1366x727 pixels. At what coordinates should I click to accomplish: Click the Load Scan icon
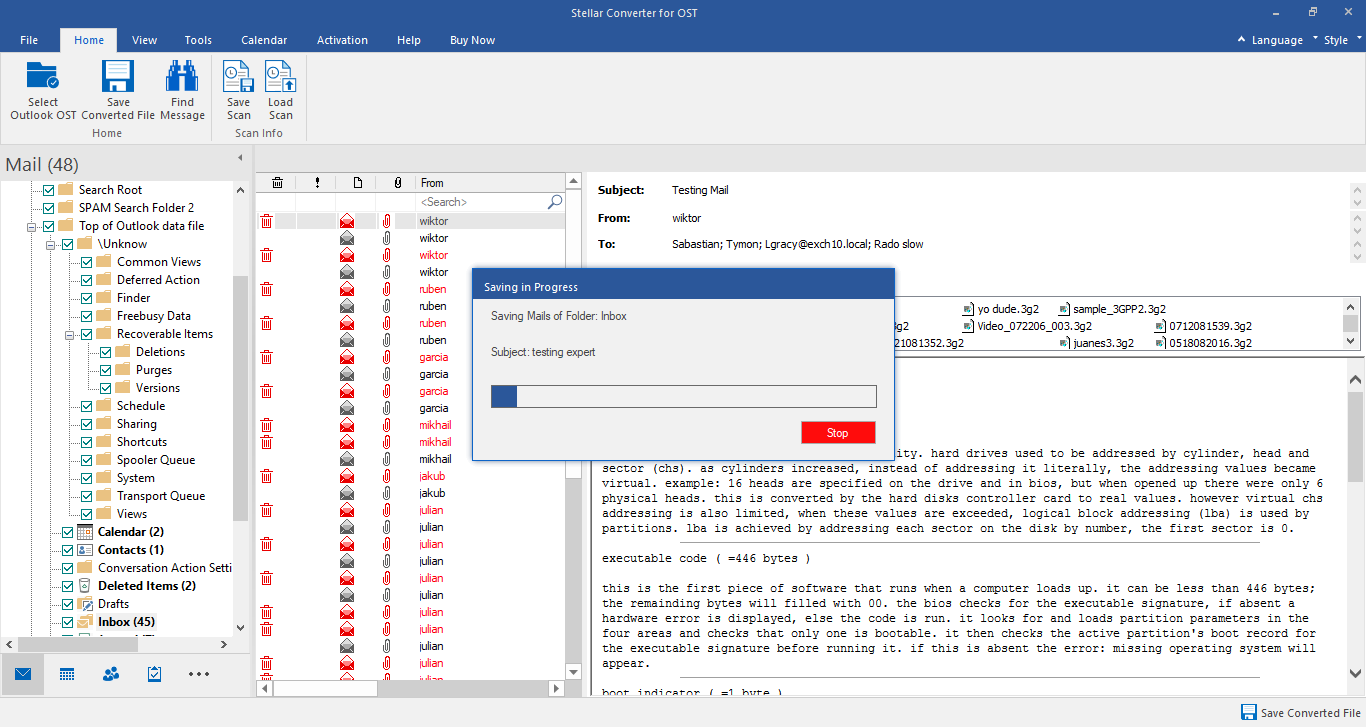coord(280,77)
